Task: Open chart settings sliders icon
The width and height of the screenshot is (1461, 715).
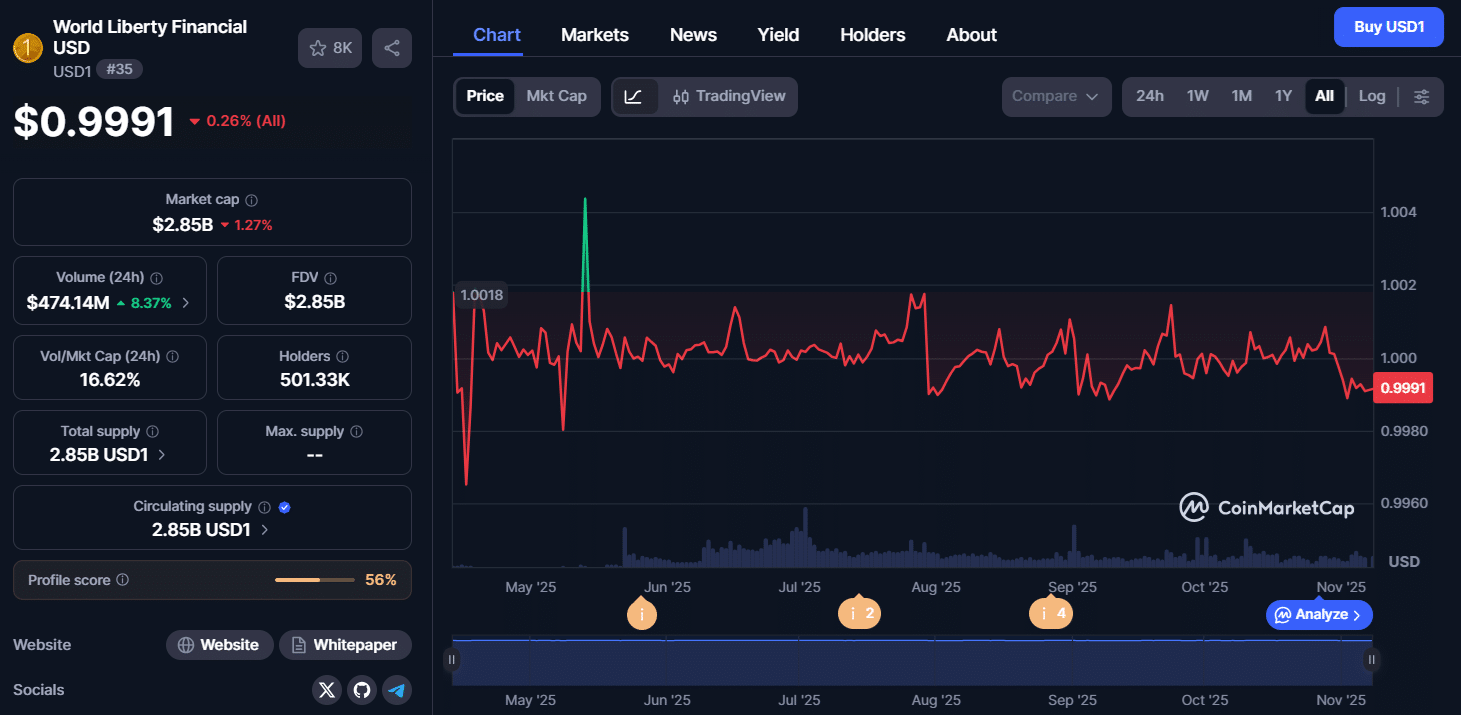Action: 1422,97
